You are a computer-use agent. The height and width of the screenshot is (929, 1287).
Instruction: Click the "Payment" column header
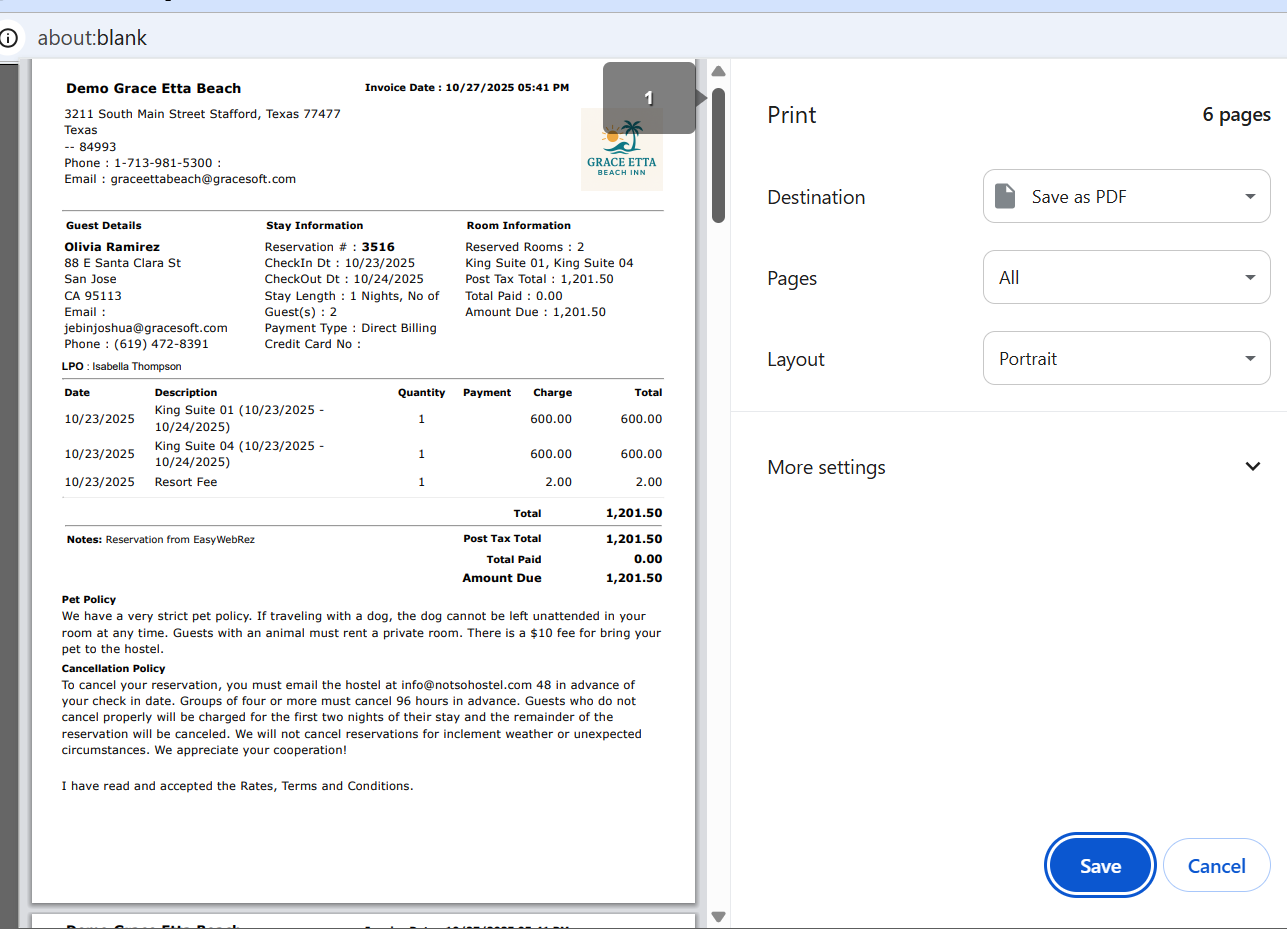click(487, 393)
